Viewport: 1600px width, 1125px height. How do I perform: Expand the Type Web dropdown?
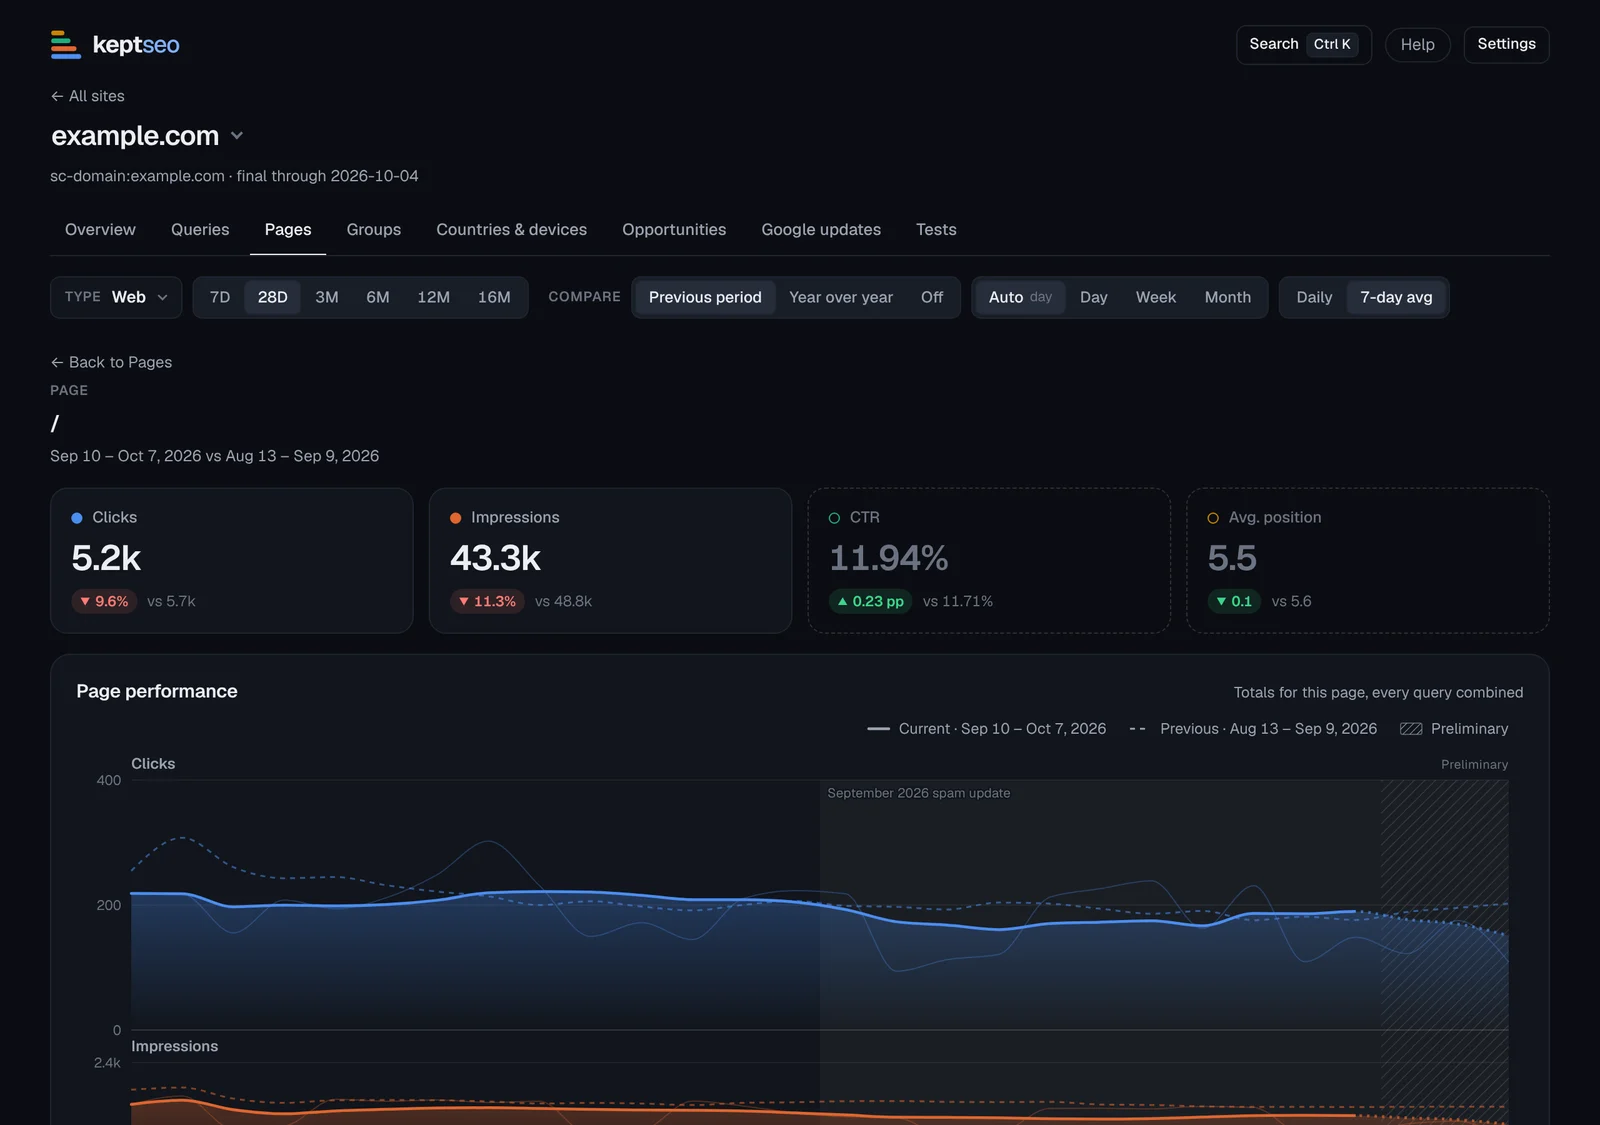[x=116, y=298]
